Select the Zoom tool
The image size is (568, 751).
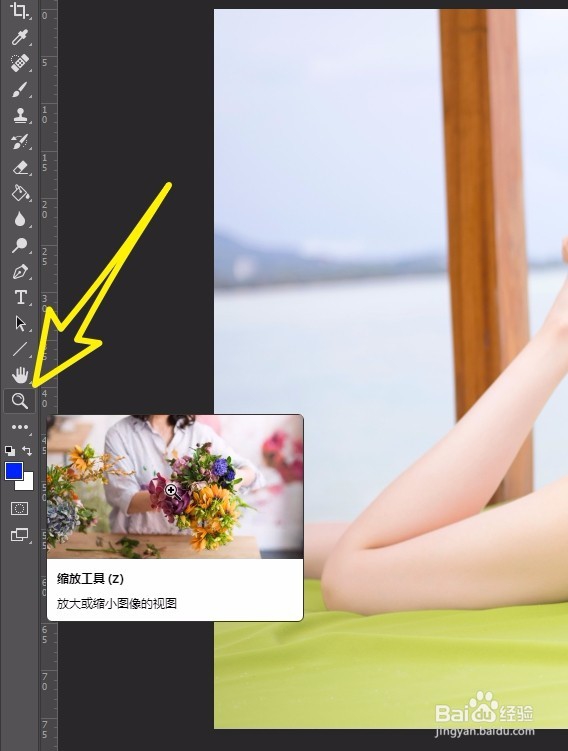[20, 400]
